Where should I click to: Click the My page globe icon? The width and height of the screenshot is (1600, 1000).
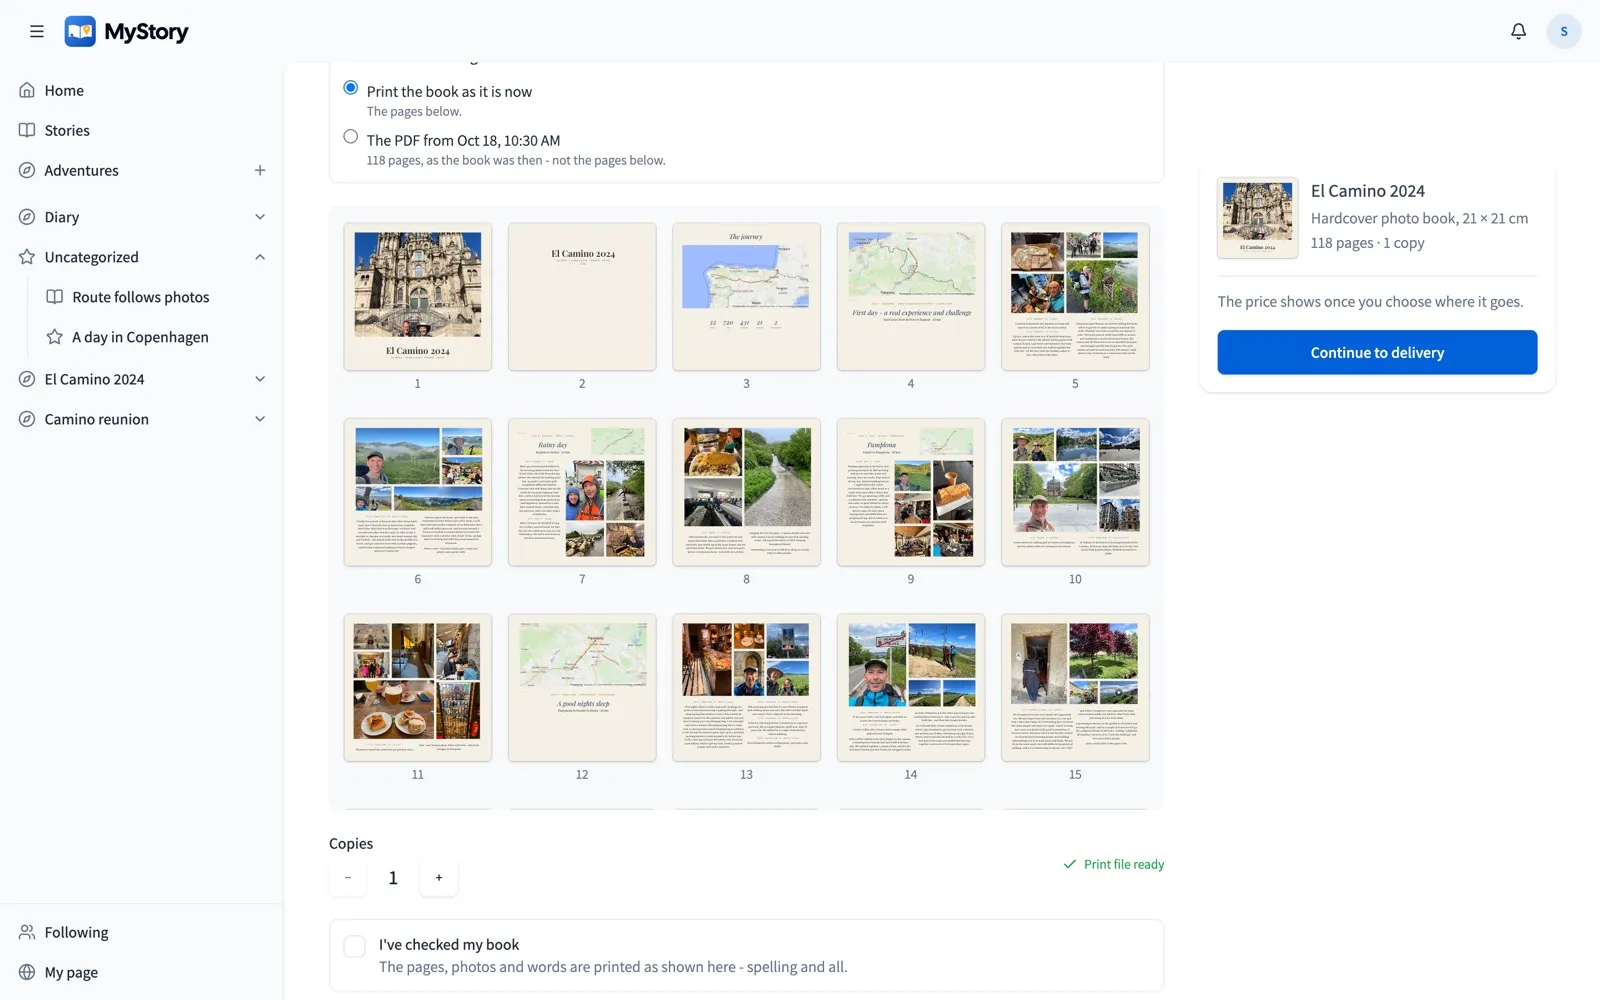27,972
